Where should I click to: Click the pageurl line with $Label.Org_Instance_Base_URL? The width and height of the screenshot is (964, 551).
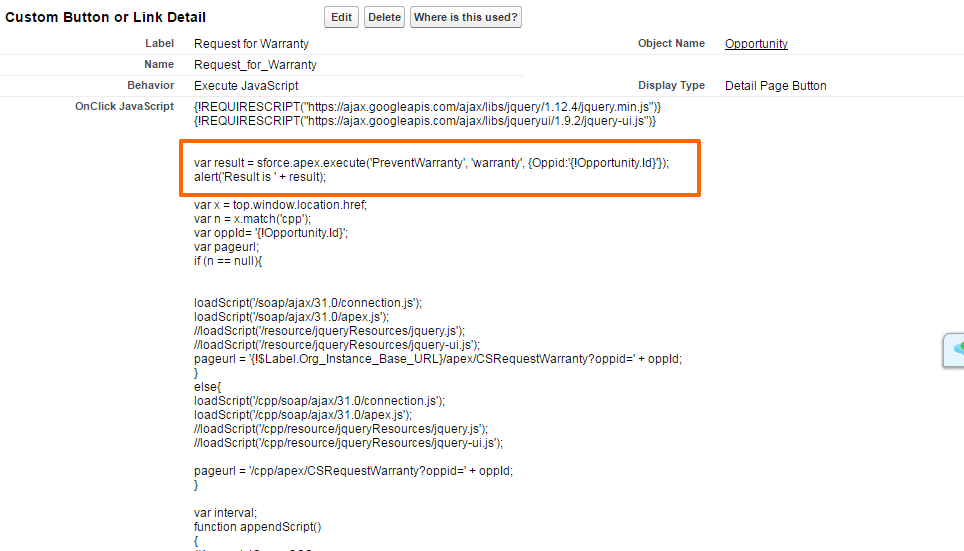[x=438, y=359]
